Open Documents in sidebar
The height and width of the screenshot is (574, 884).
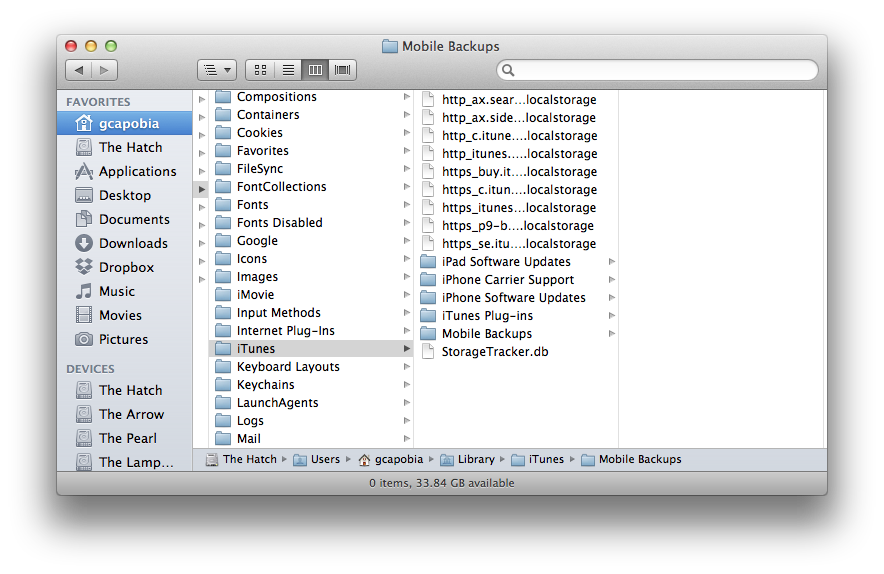[x=125, y=219]
